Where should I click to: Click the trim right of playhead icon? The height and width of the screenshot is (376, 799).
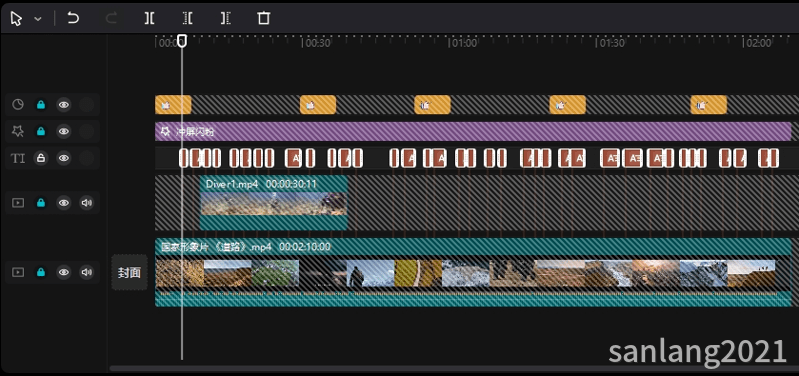(x=225, y=19)
